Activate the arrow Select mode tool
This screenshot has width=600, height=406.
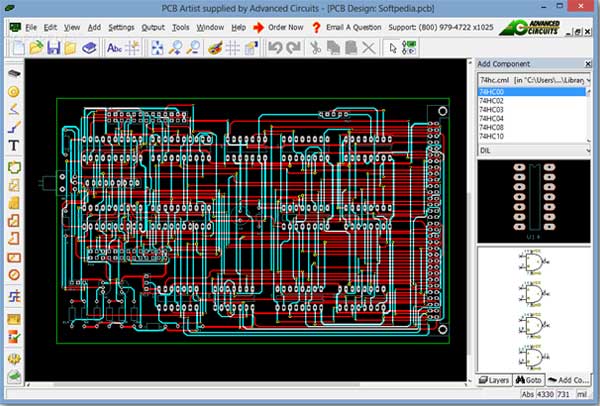393,47
